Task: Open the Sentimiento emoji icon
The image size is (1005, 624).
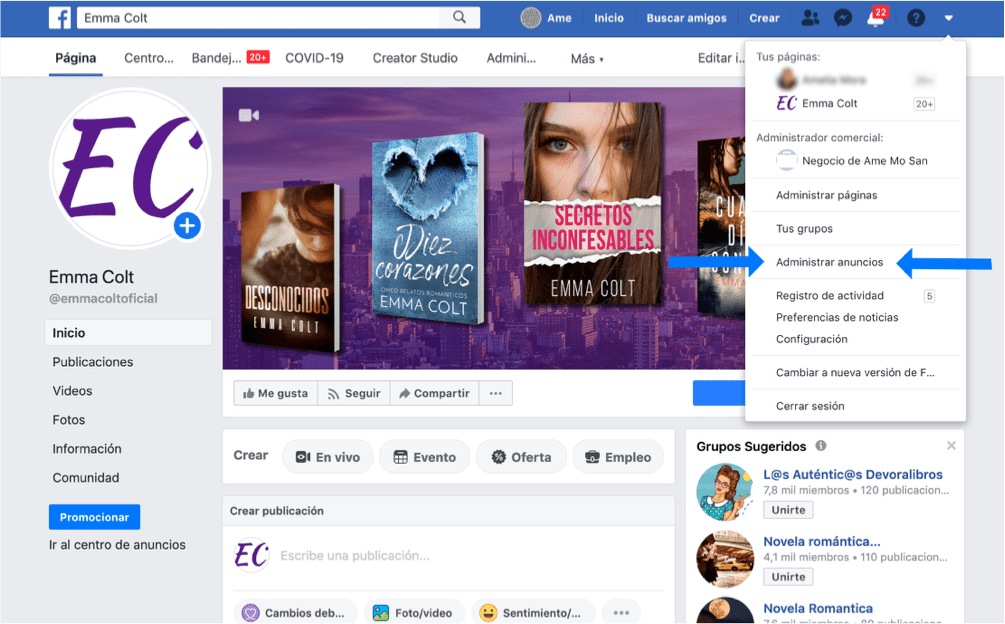Action: (x=488, y=611)
